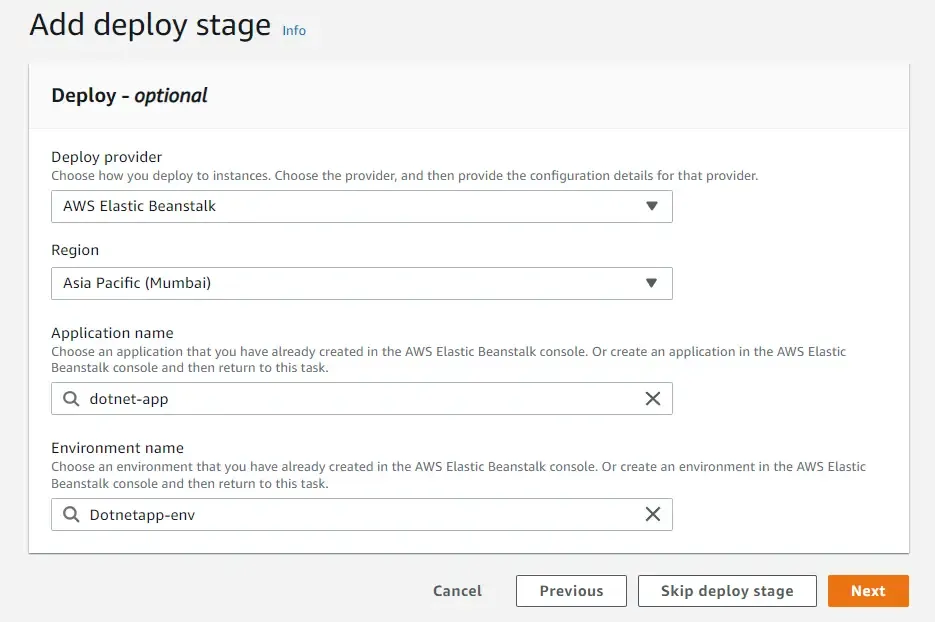This screenshot has height=622, width=935.
Task: Click the Region dropdown arrow
Action: click(652, 283)
